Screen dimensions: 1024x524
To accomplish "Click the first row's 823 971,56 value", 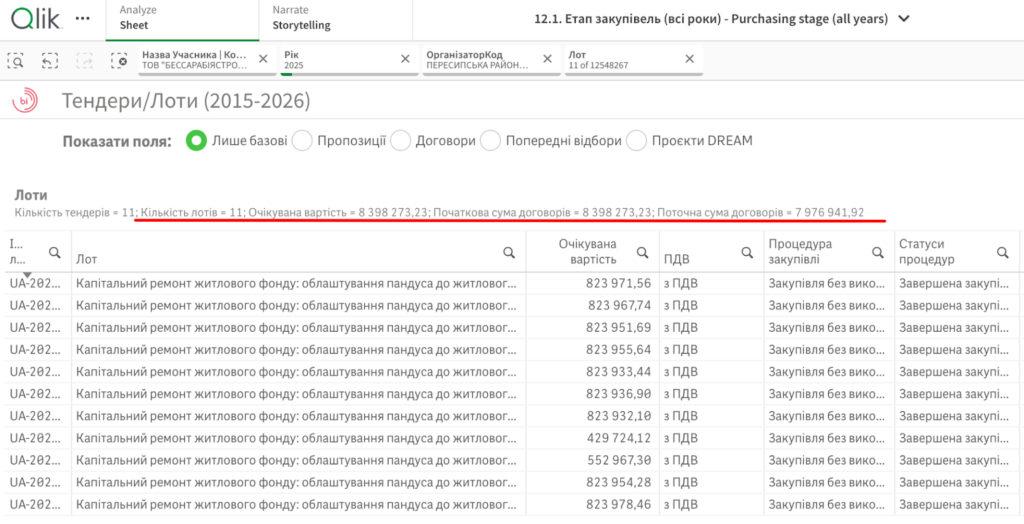I will [x=618, y=283].
